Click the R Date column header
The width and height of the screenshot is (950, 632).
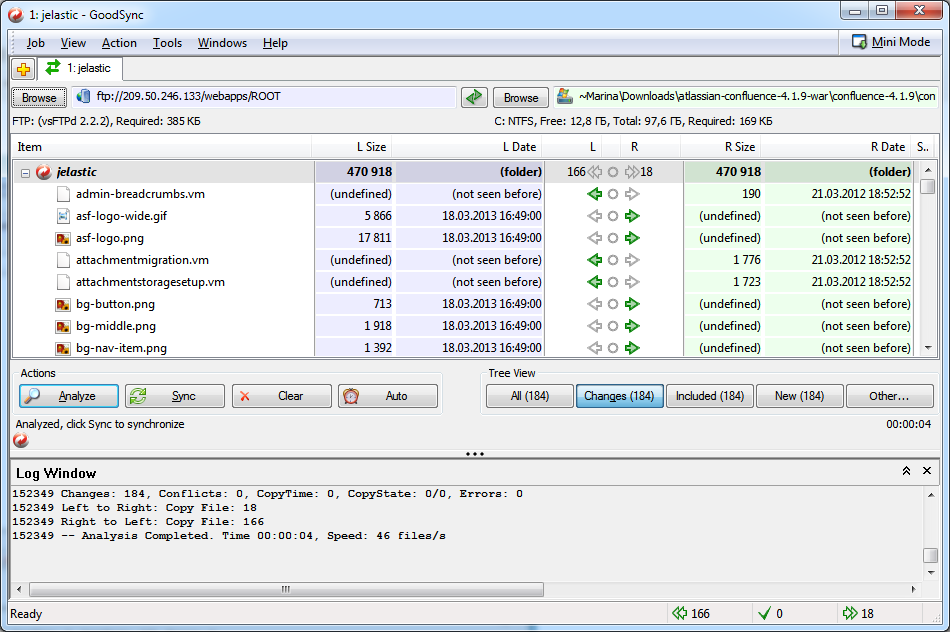pos(837,147)
